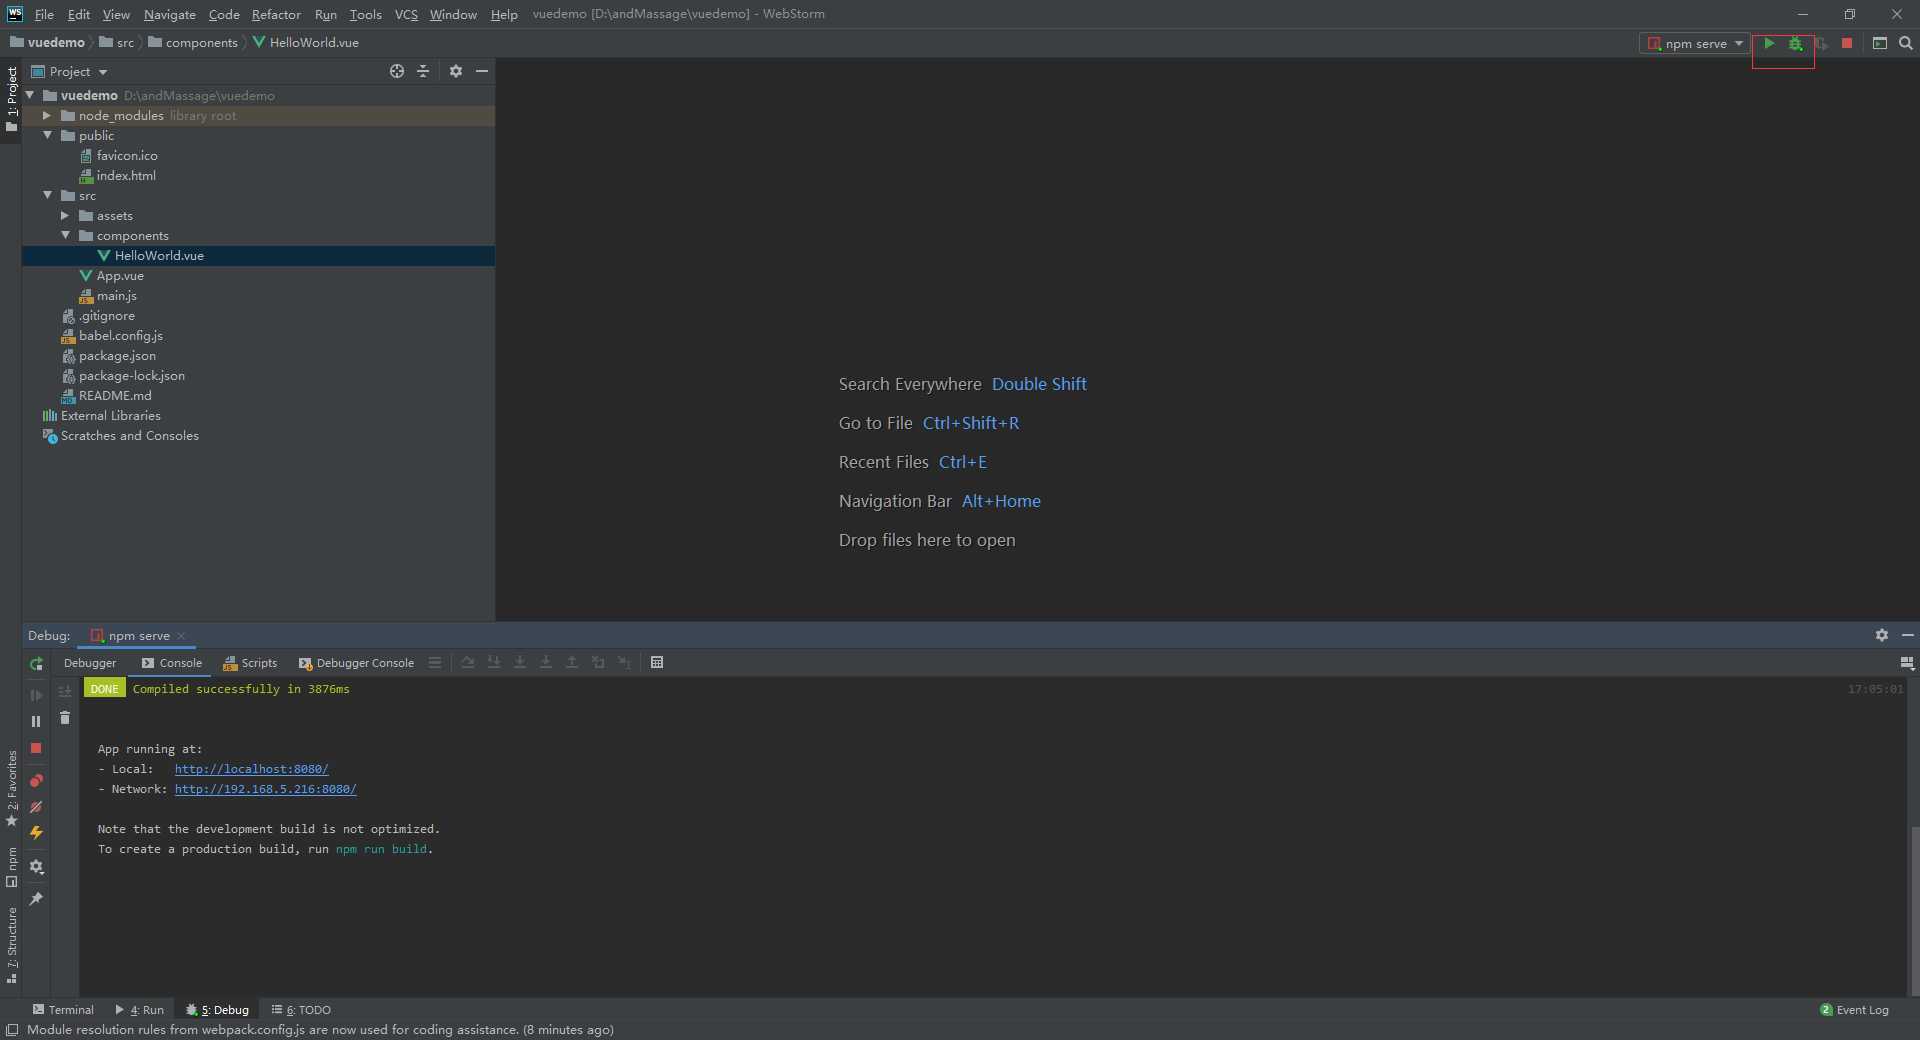This screenshot has width=1920, height=1040.
Task: Open the VCS menu
Action: pyautogui.click(x=406, y=14)
